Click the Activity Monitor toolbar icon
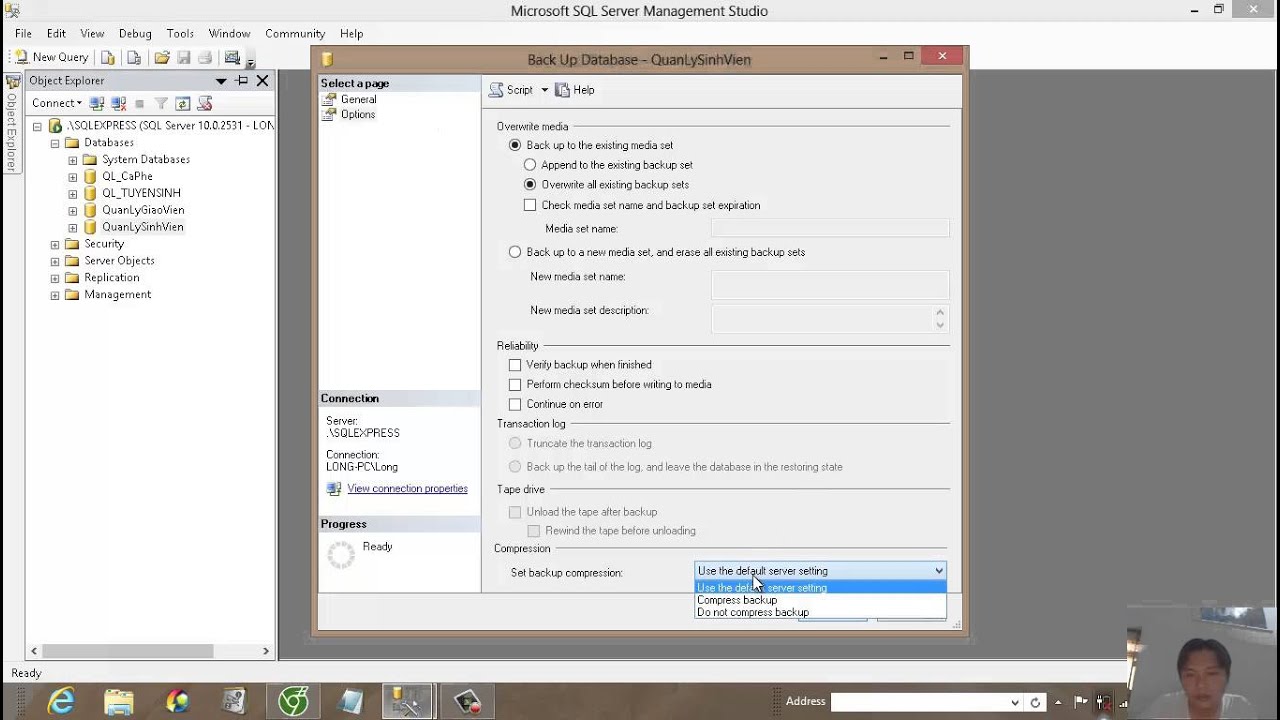The width and height of the screenshot is (1280, 720). click(x=232, y=58)
